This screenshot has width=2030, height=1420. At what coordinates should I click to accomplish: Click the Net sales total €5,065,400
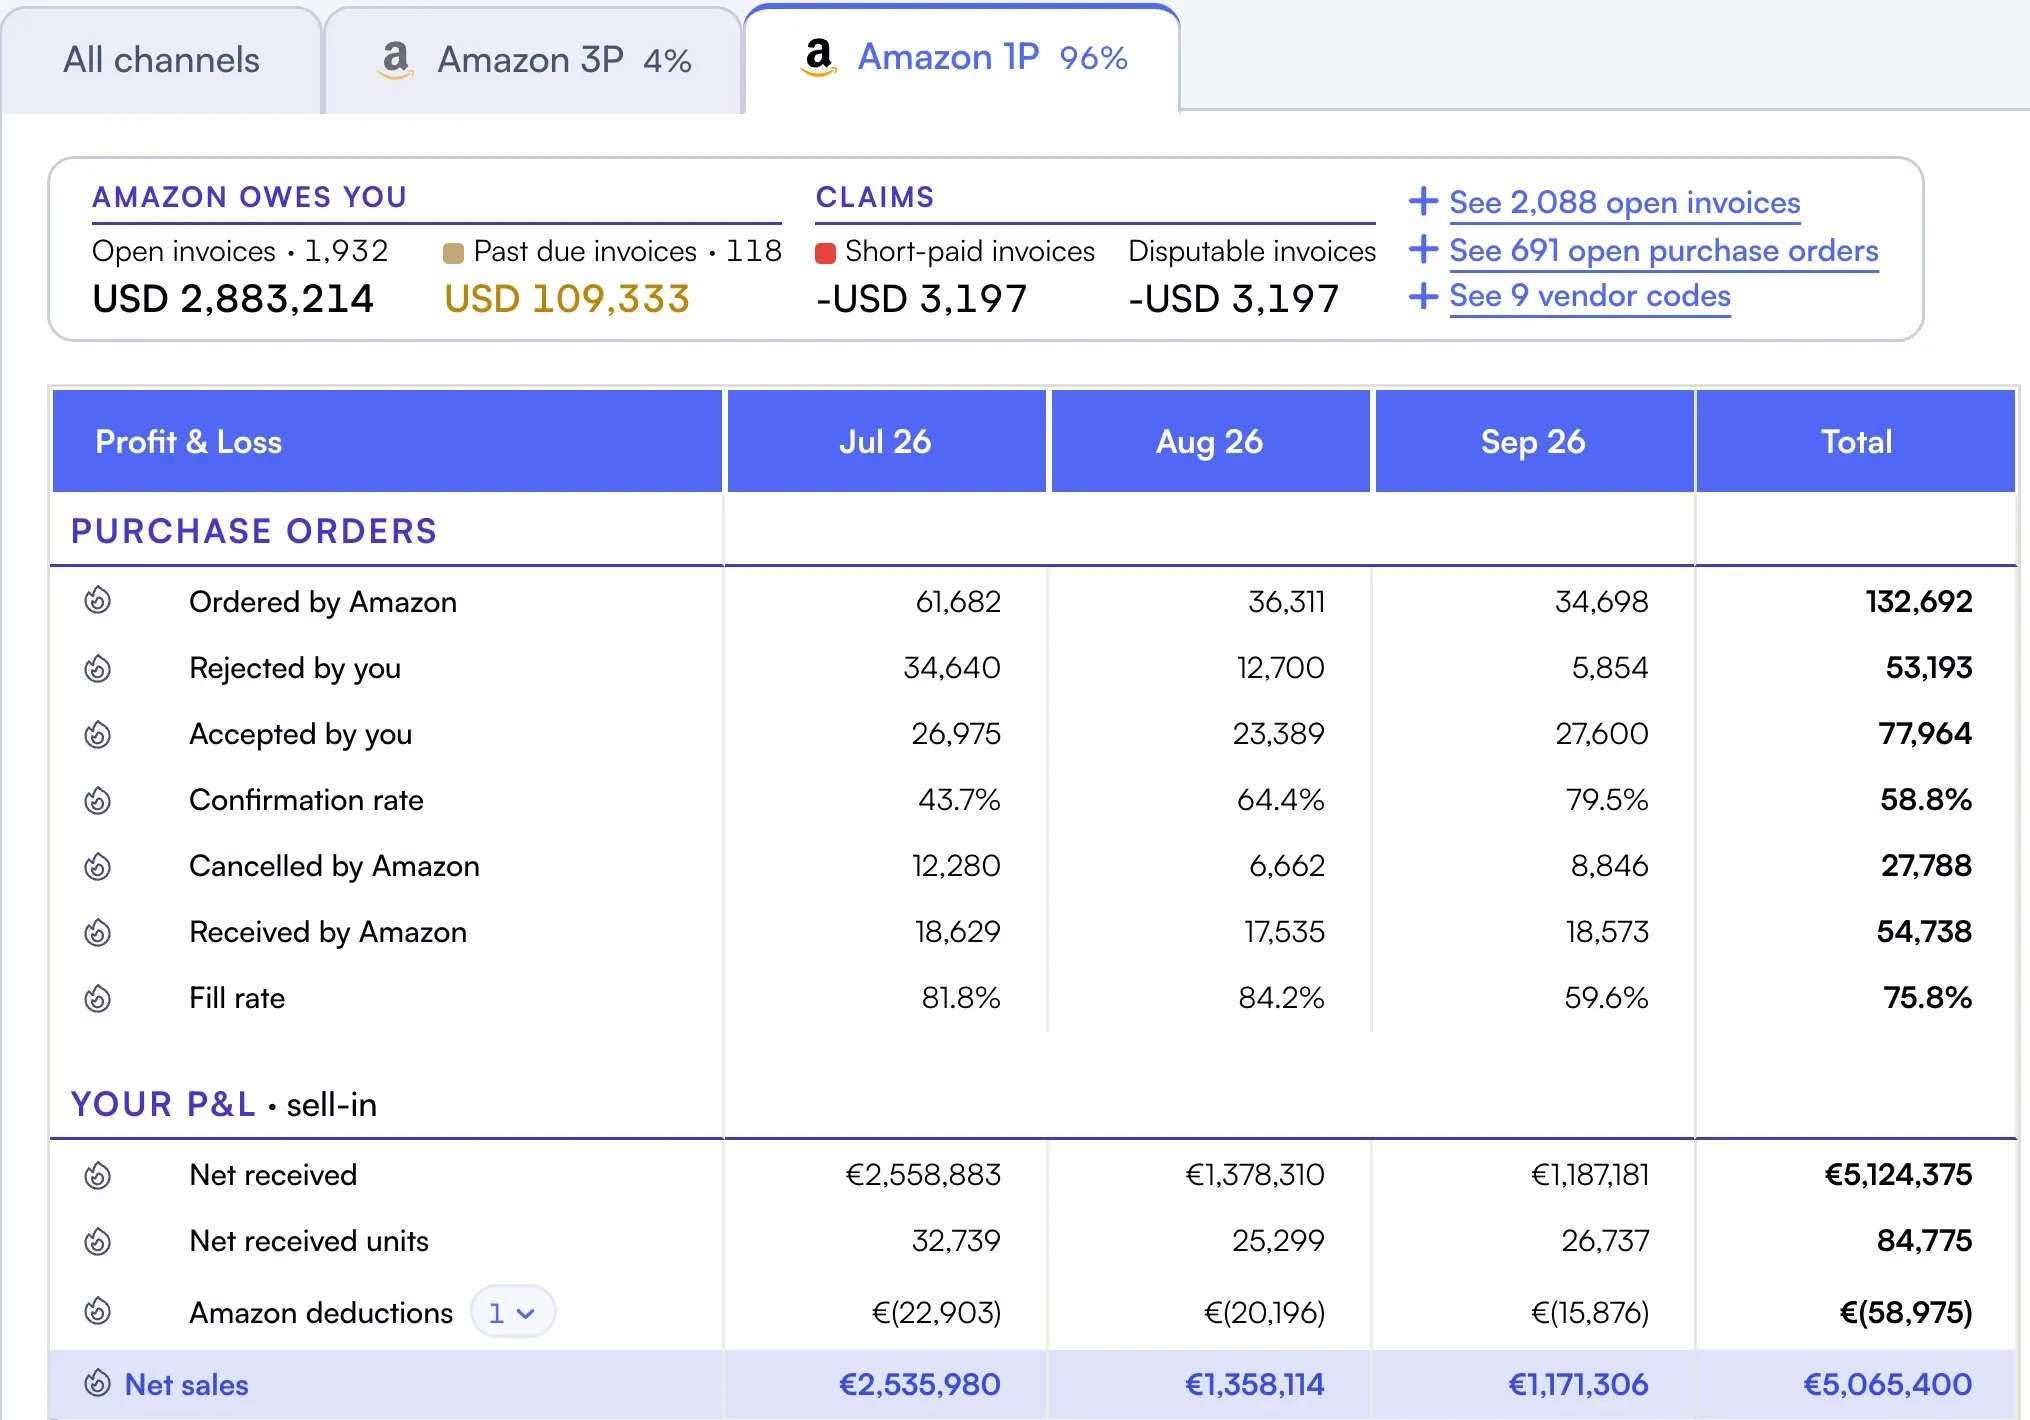click(1887, 1384)
